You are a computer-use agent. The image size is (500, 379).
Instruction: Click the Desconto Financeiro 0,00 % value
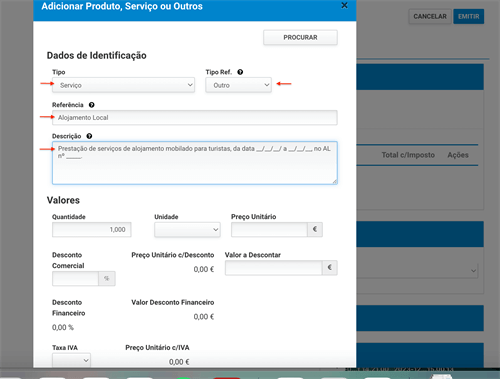(x=63, y=328)
